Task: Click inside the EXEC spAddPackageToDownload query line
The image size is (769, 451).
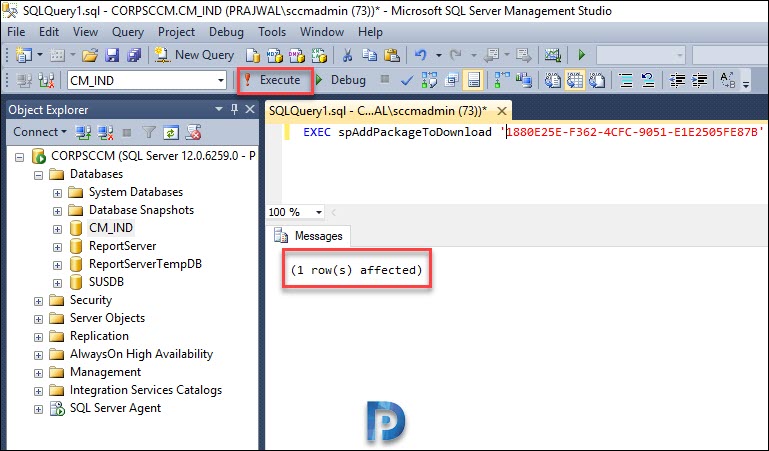Action: (x=533, y=132)
